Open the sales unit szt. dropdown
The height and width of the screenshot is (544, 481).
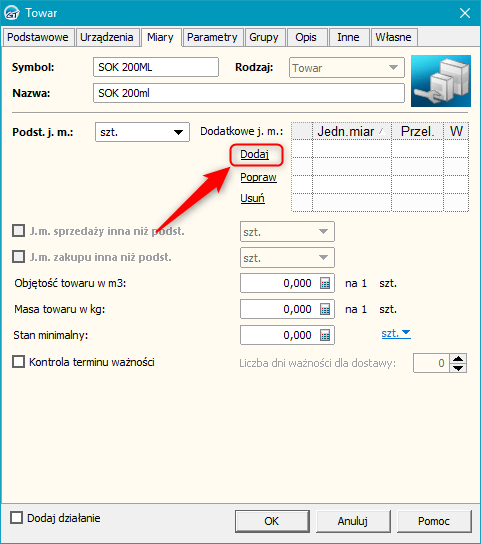[287, 232]
